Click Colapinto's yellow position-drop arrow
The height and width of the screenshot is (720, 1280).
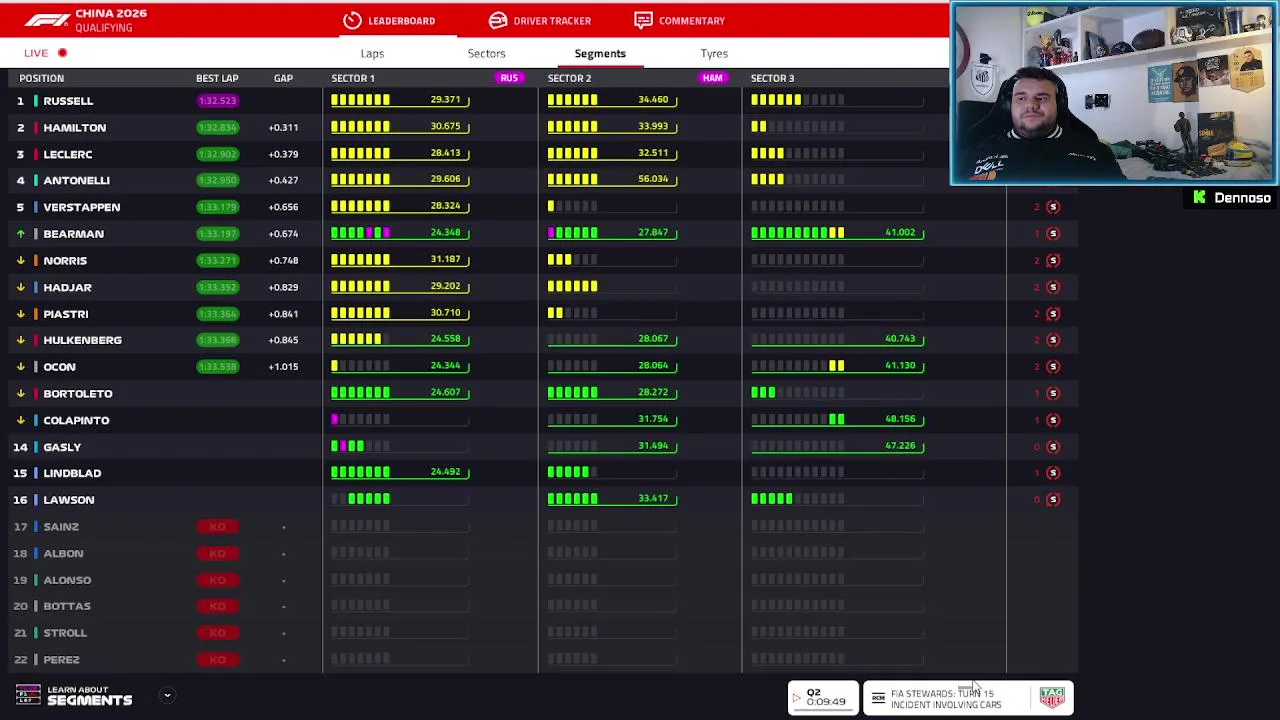click(20, 420)
